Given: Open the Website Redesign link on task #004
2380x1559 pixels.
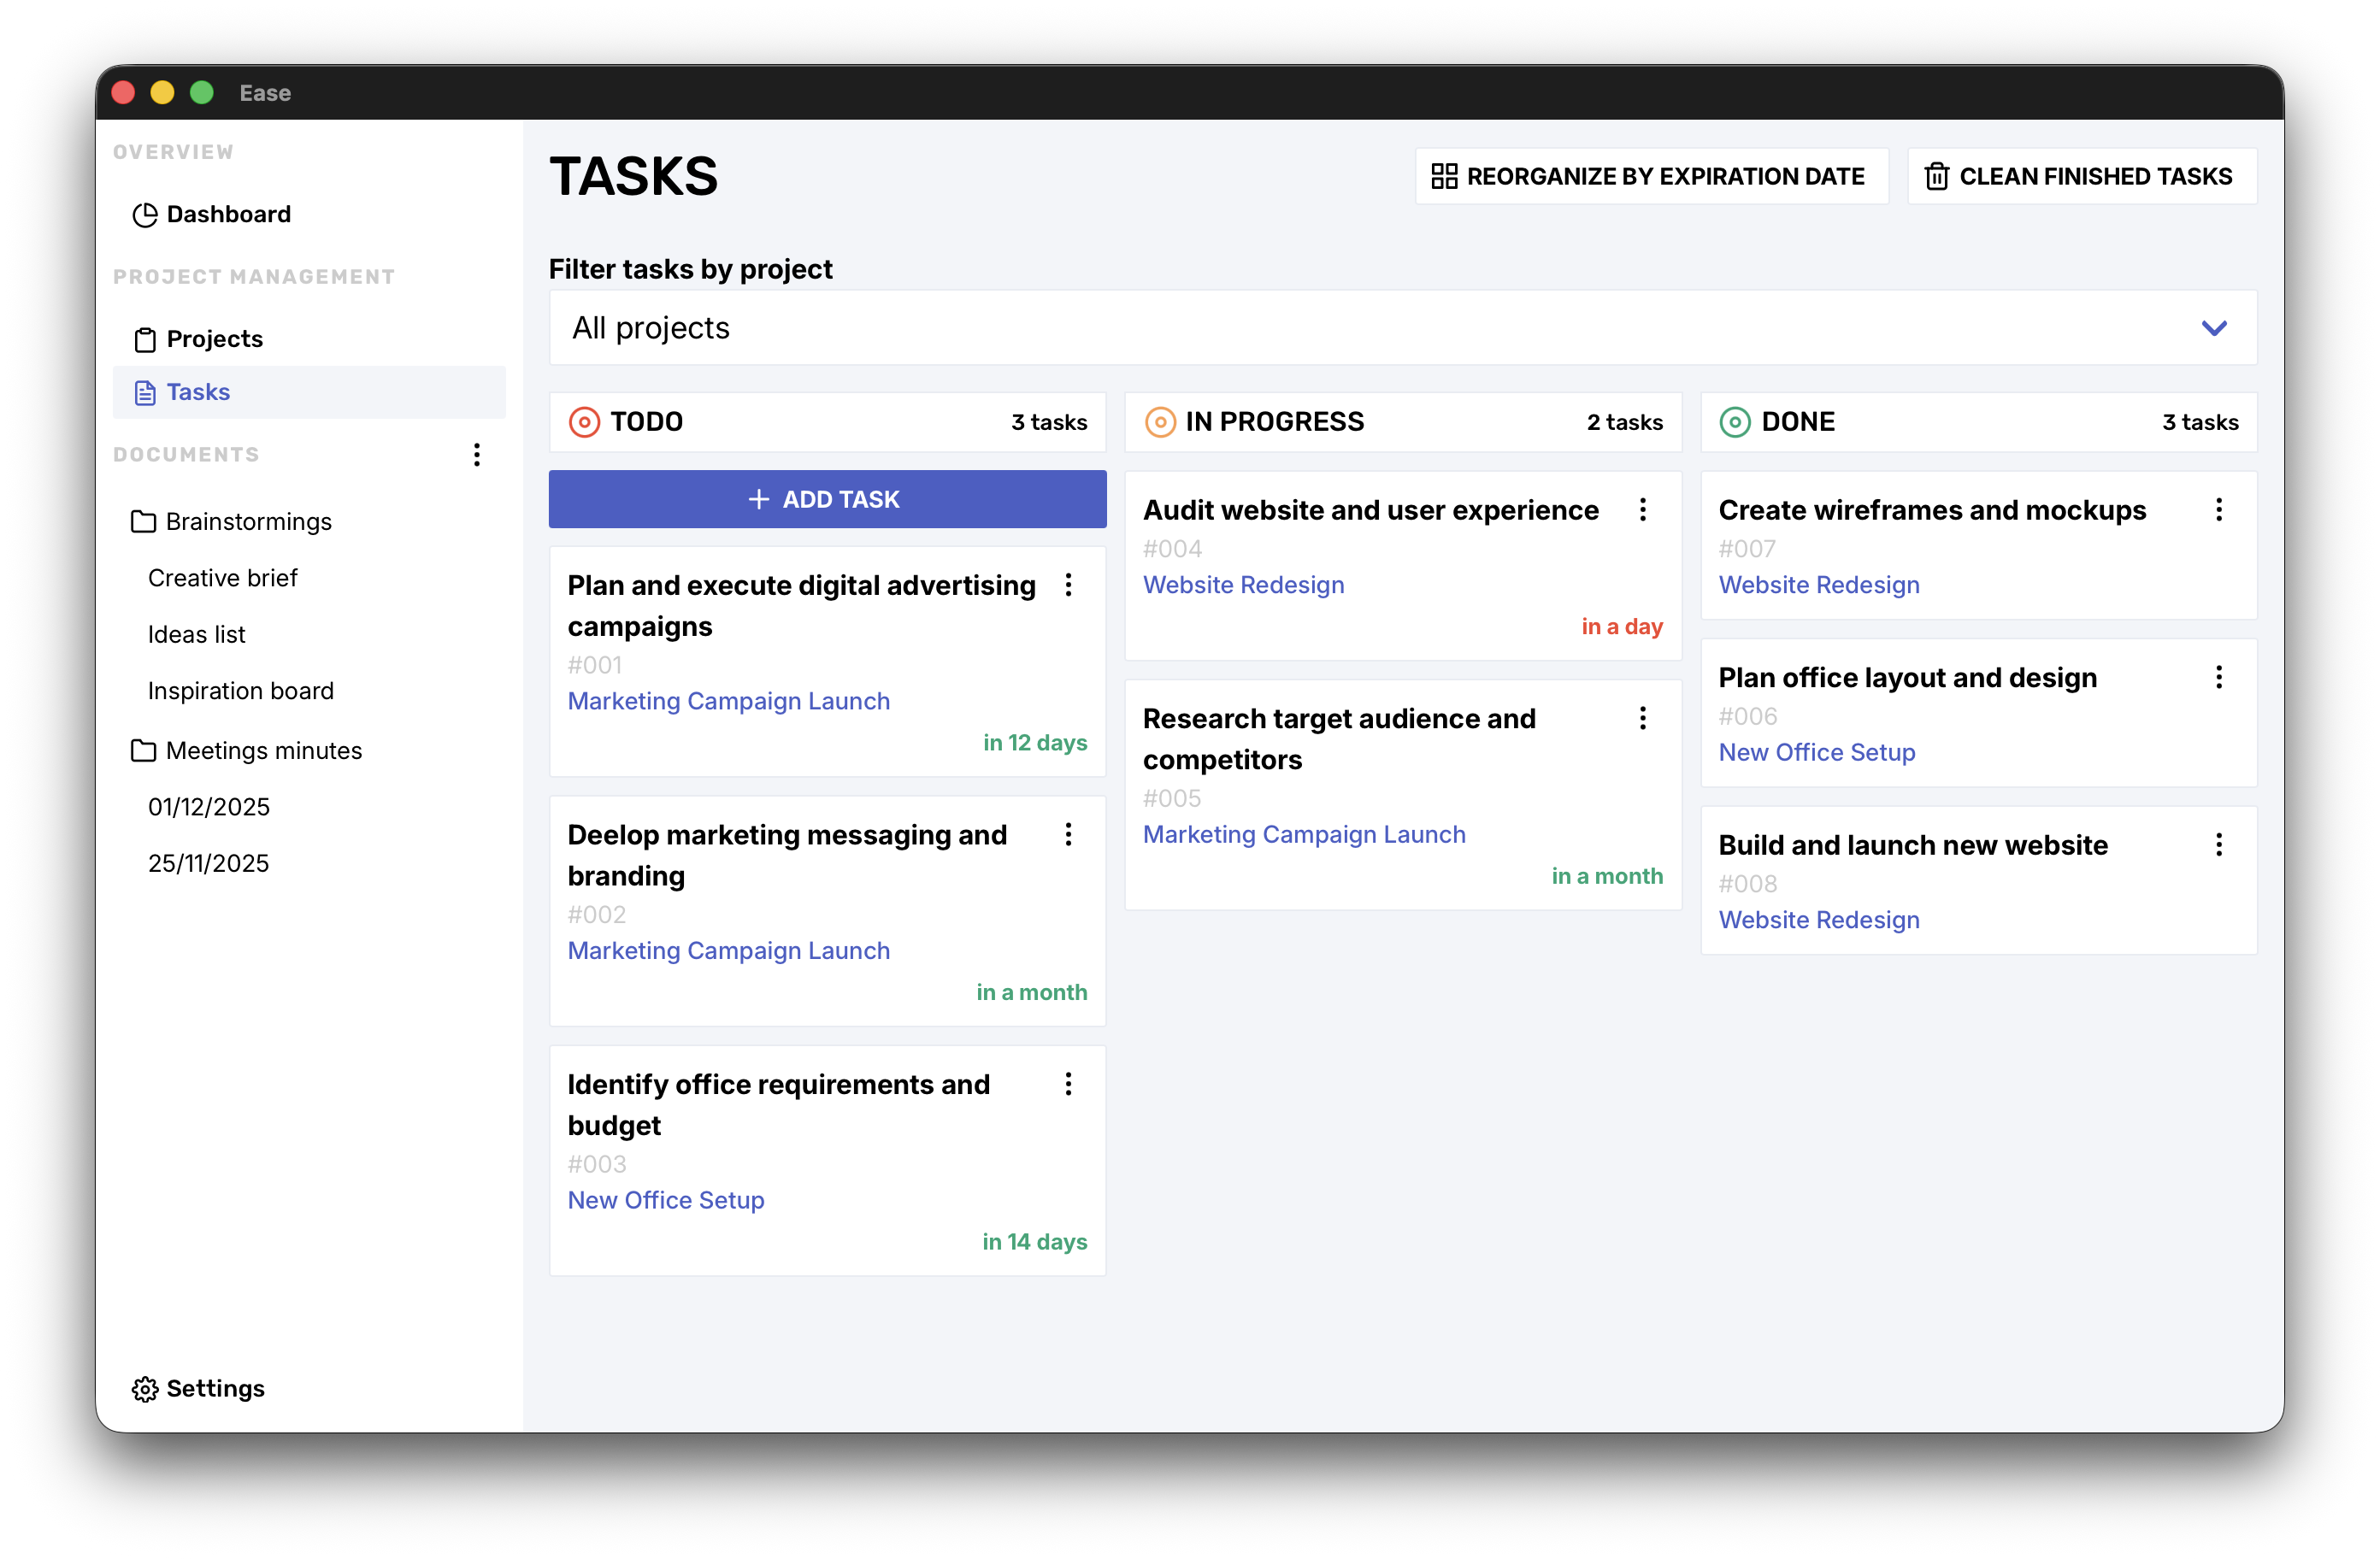Looking at the screenshot, I should [1243, 584].
